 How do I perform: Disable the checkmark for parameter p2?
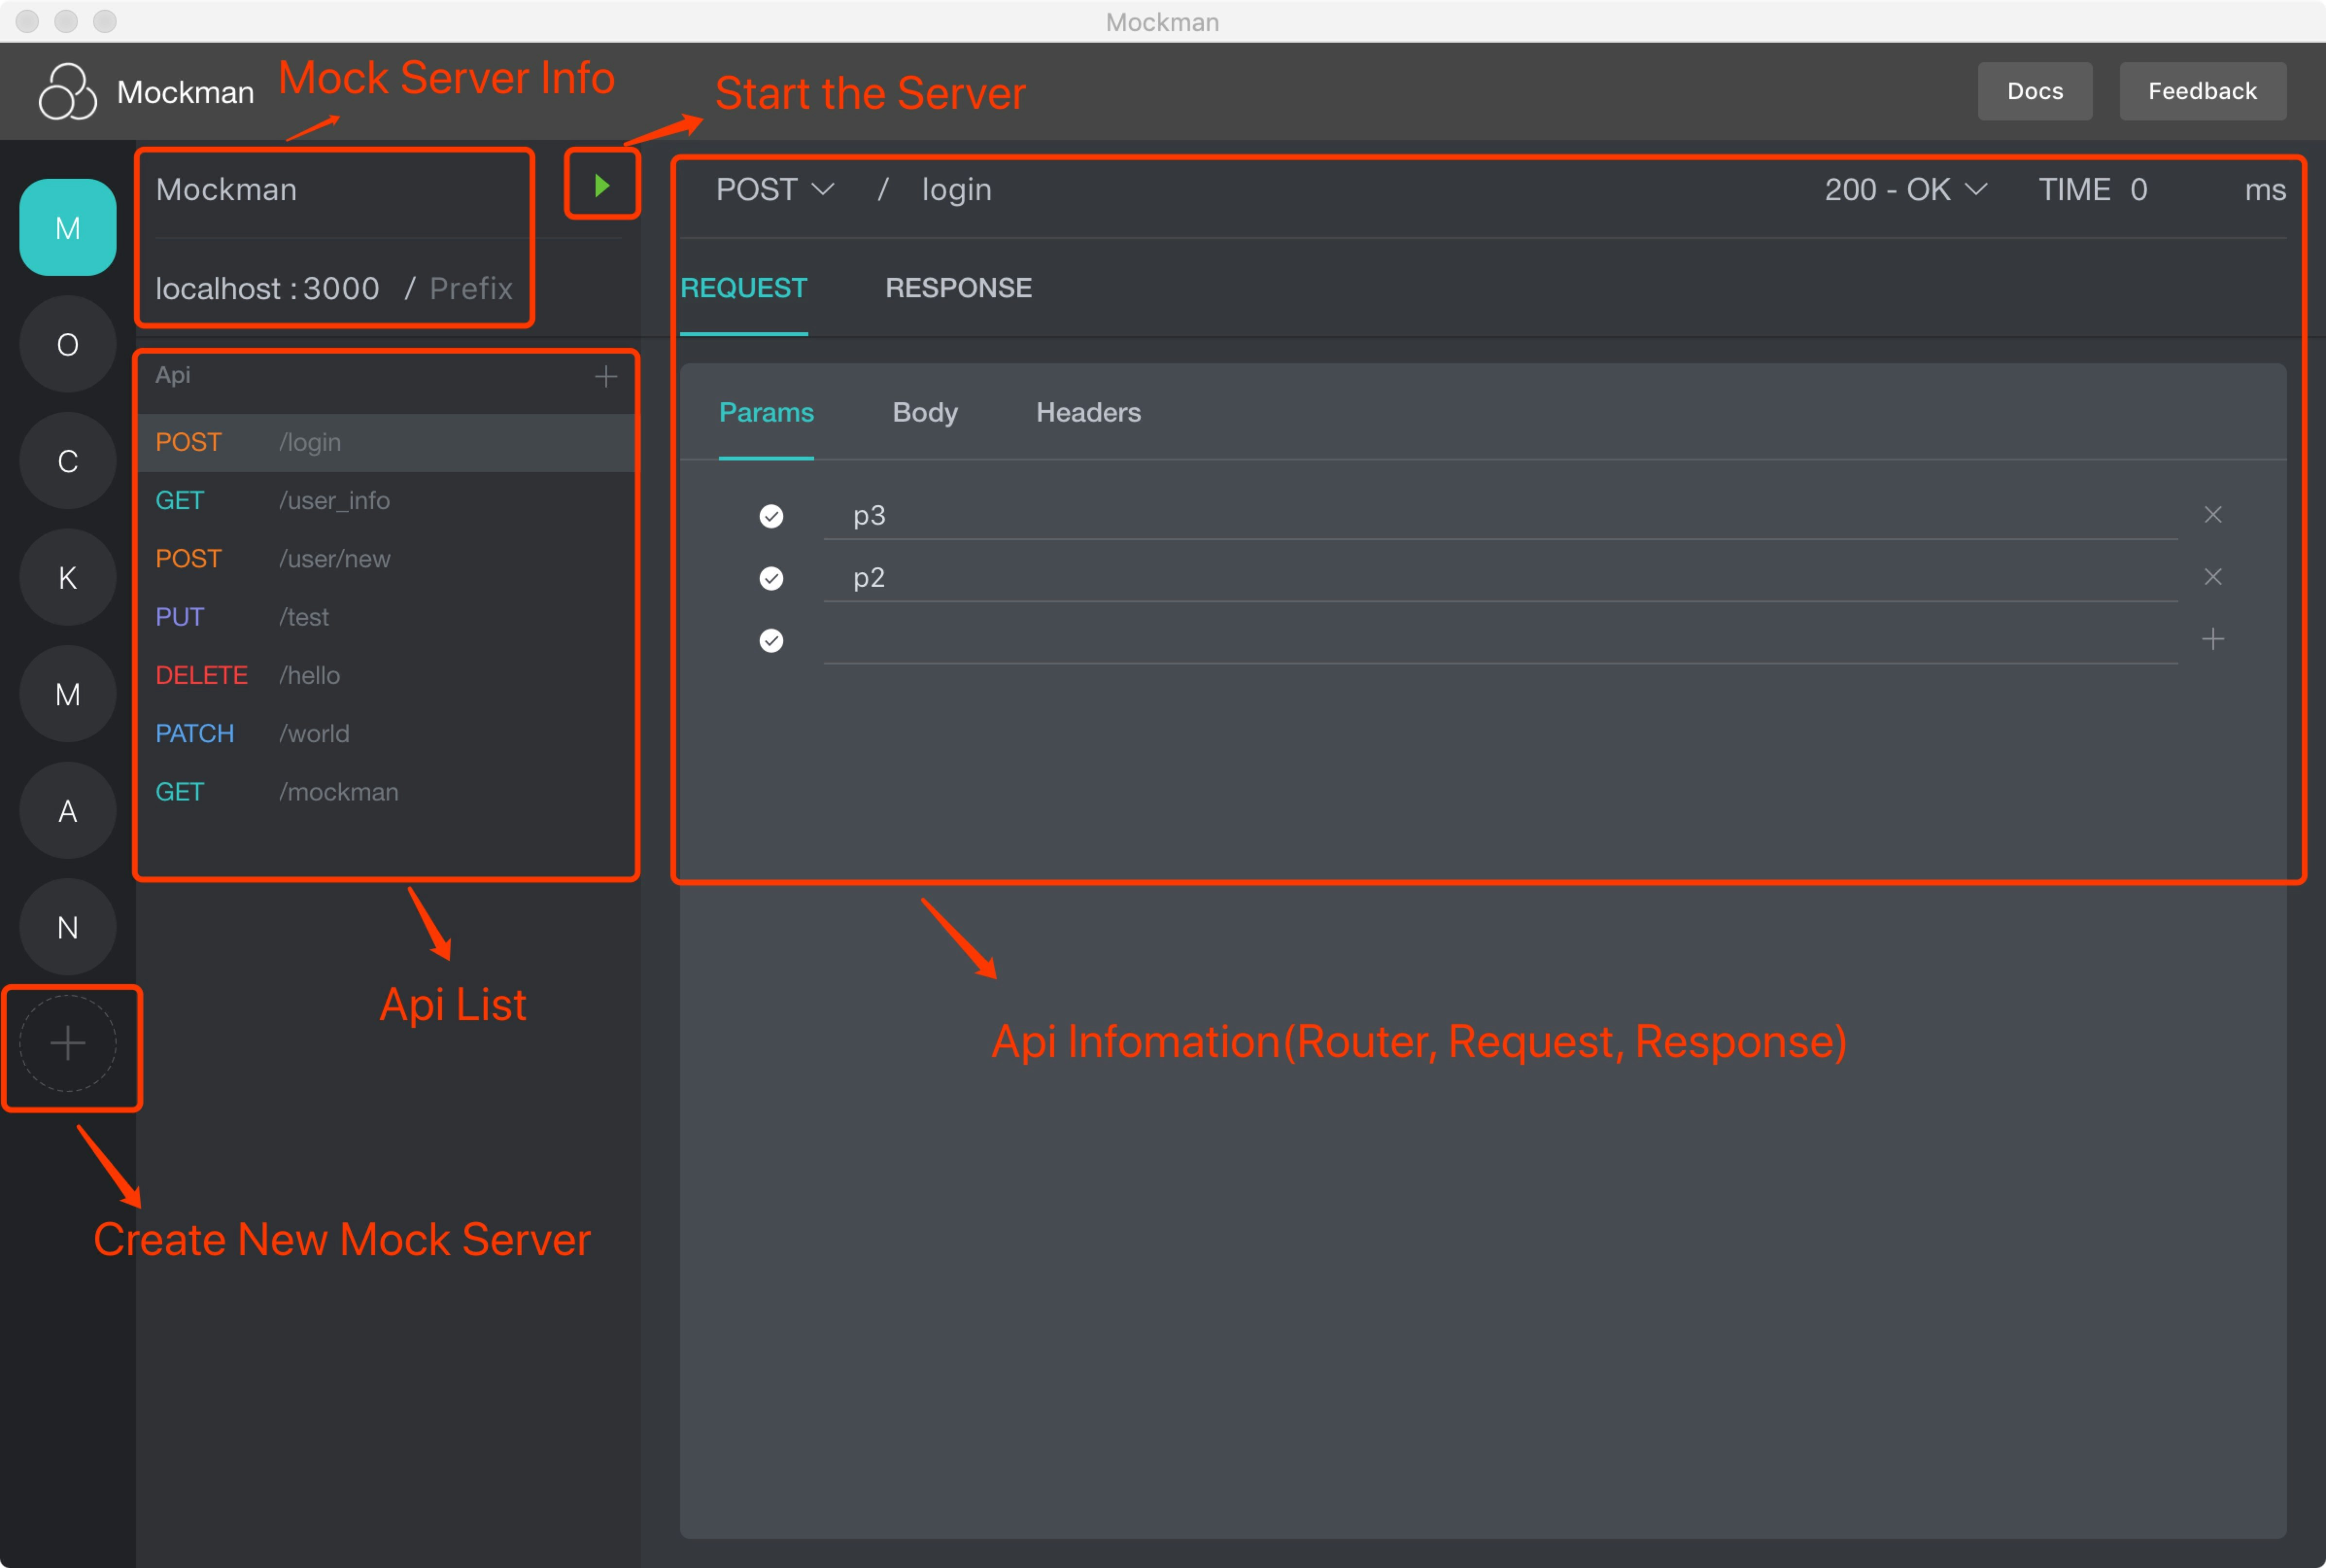(770, 578)
